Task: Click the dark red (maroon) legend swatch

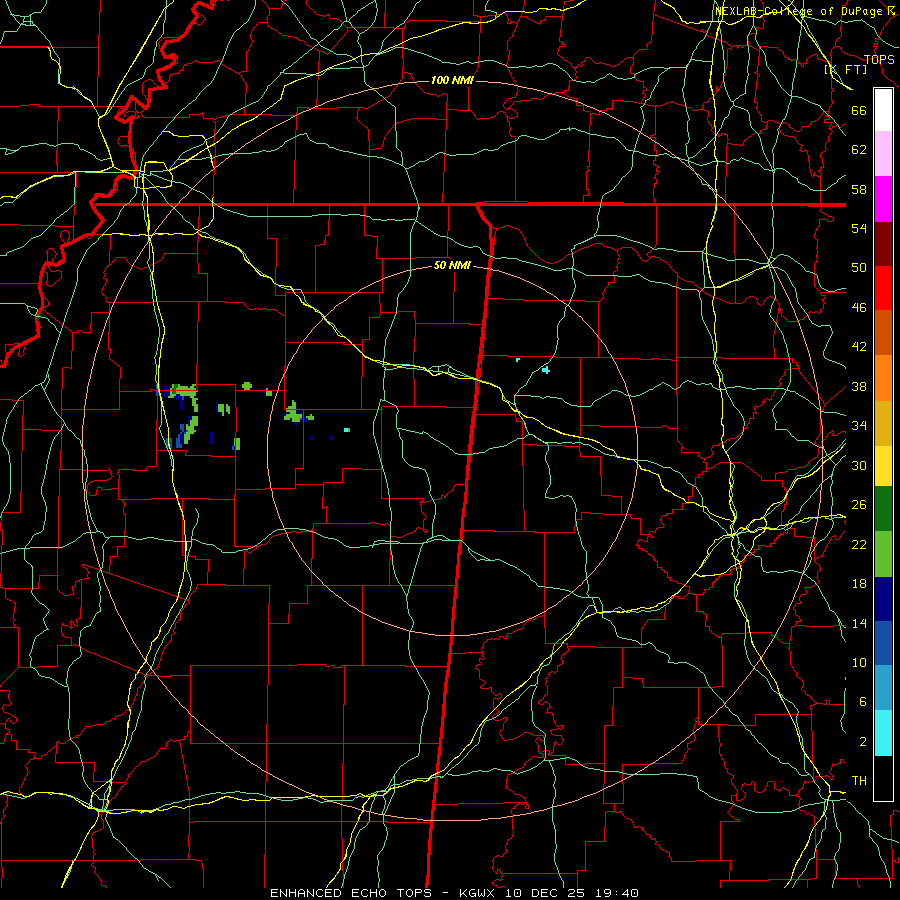Action: pos(883,244)
